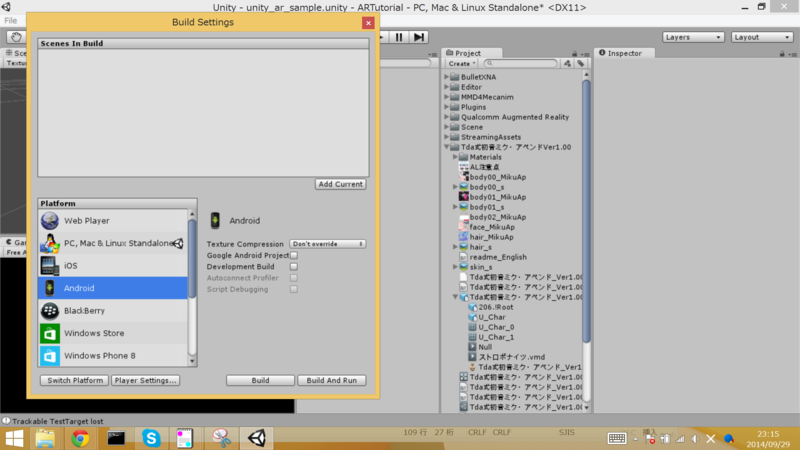Open Player Settings
800x450 pixels.
(145, 380)
